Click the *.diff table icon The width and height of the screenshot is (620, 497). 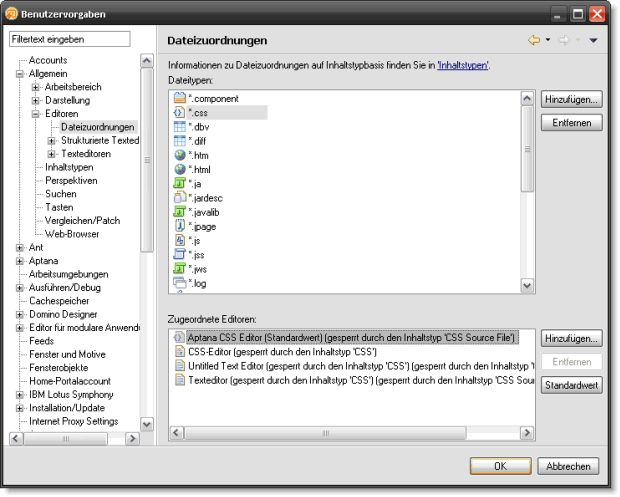[180, 141]
